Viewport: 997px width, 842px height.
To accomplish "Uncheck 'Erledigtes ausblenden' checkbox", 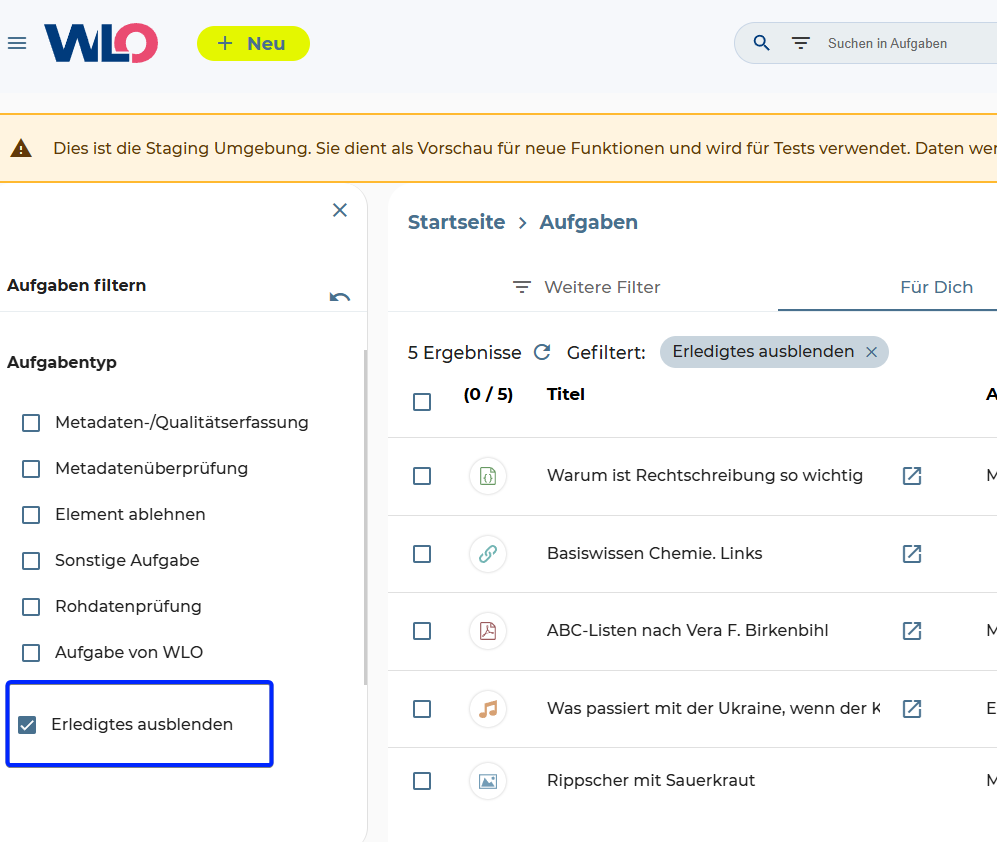I will pos(28,725).
